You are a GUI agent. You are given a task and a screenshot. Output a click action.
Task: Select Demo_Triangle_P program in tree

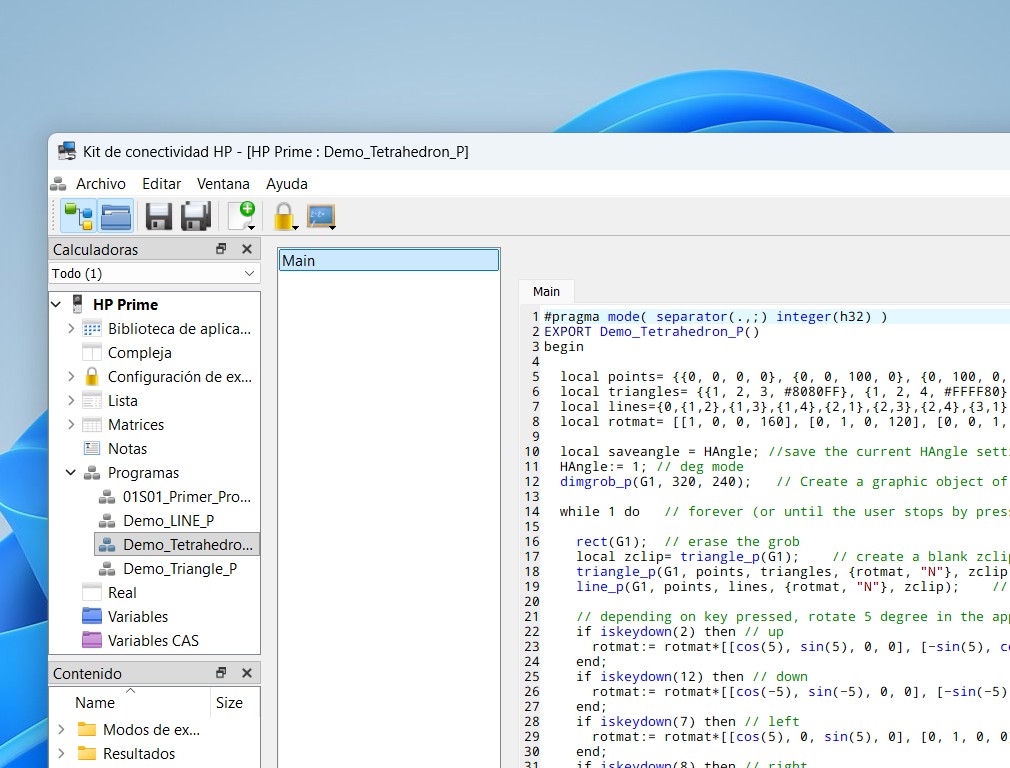[179, 569]
